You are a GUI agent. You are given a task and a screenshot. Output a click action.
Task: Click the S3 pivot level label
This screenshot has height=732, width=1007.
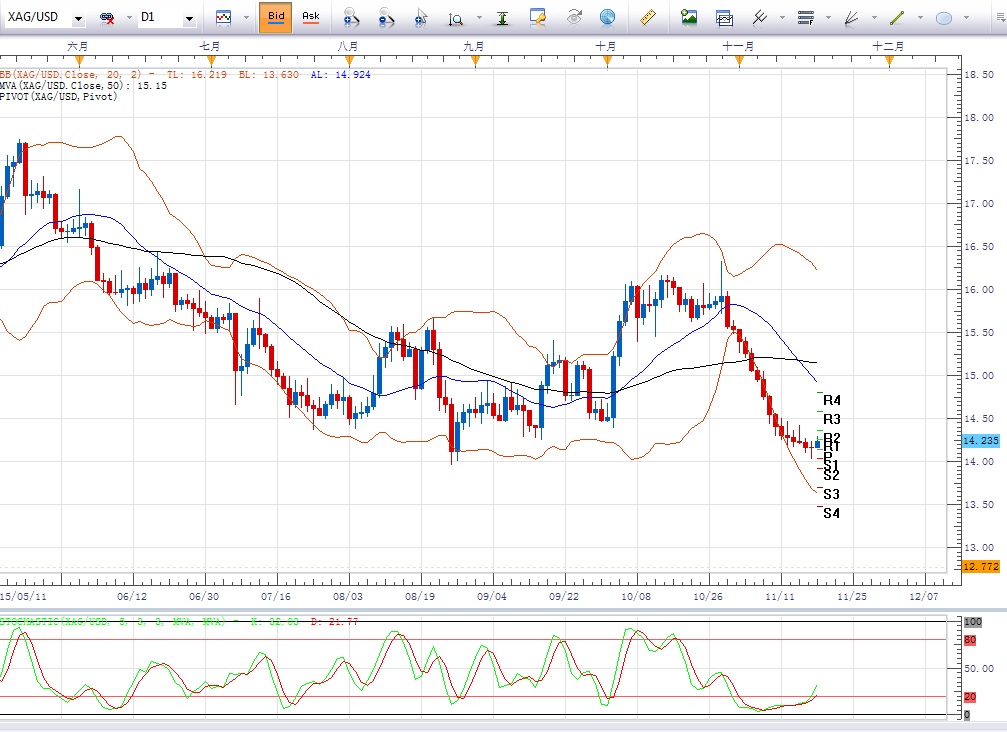[x=831, y=494]
